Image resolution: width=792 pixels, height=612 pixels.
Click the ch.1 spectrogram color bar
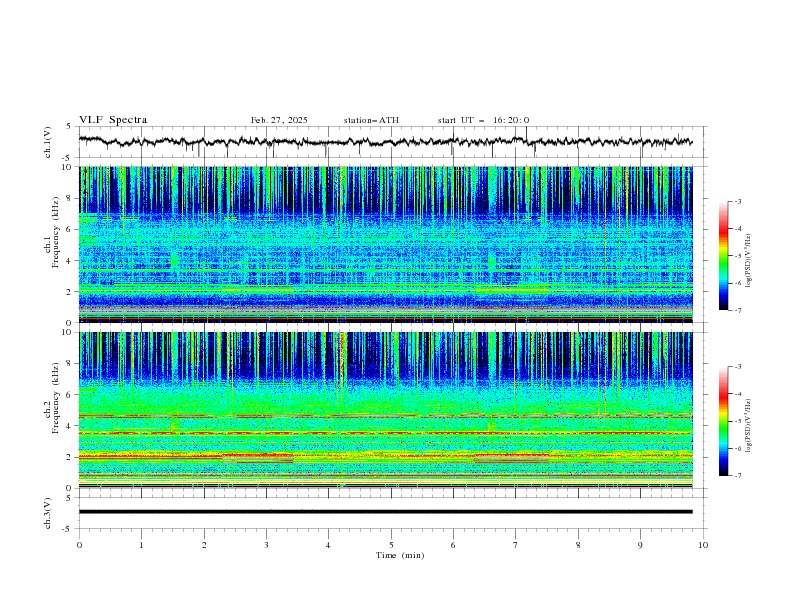pyautogui.click(x=723, y=256)
